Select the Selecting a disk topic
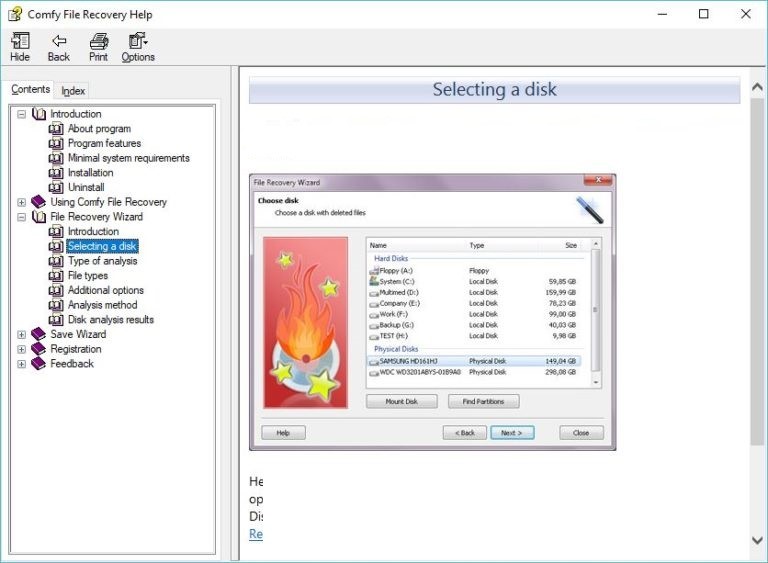Image resolution: width=768 pixels, height=563 pixels. [102, 246]
